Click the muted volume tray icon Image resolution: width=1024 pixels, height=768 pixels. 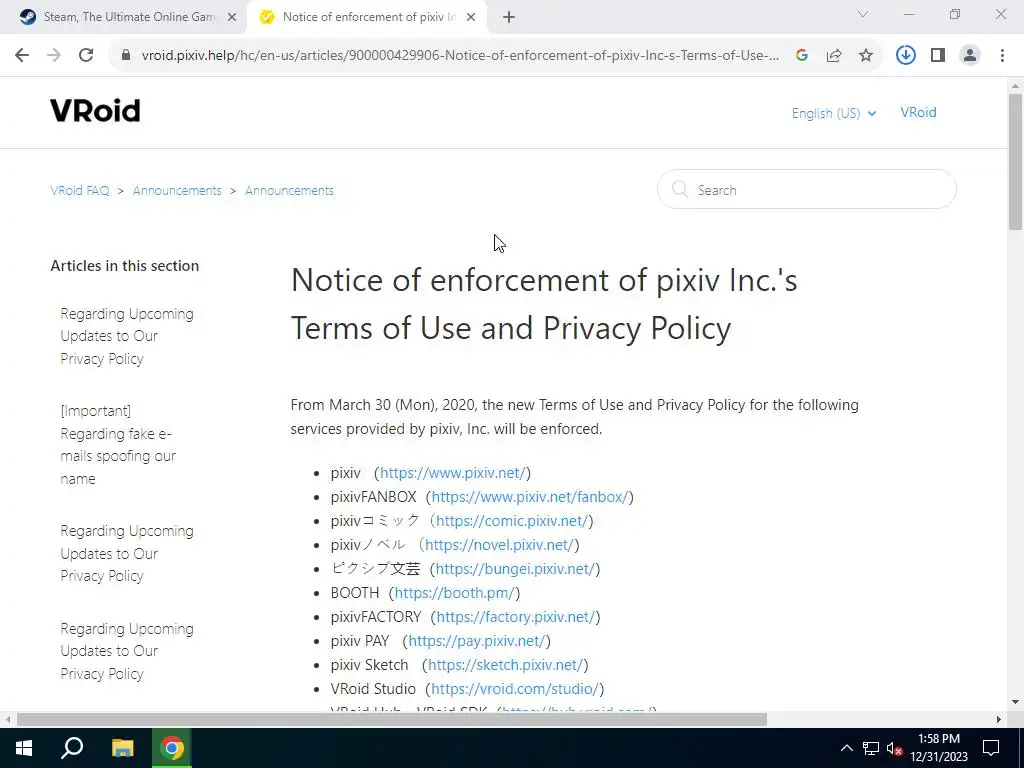[x=894, y=748]
